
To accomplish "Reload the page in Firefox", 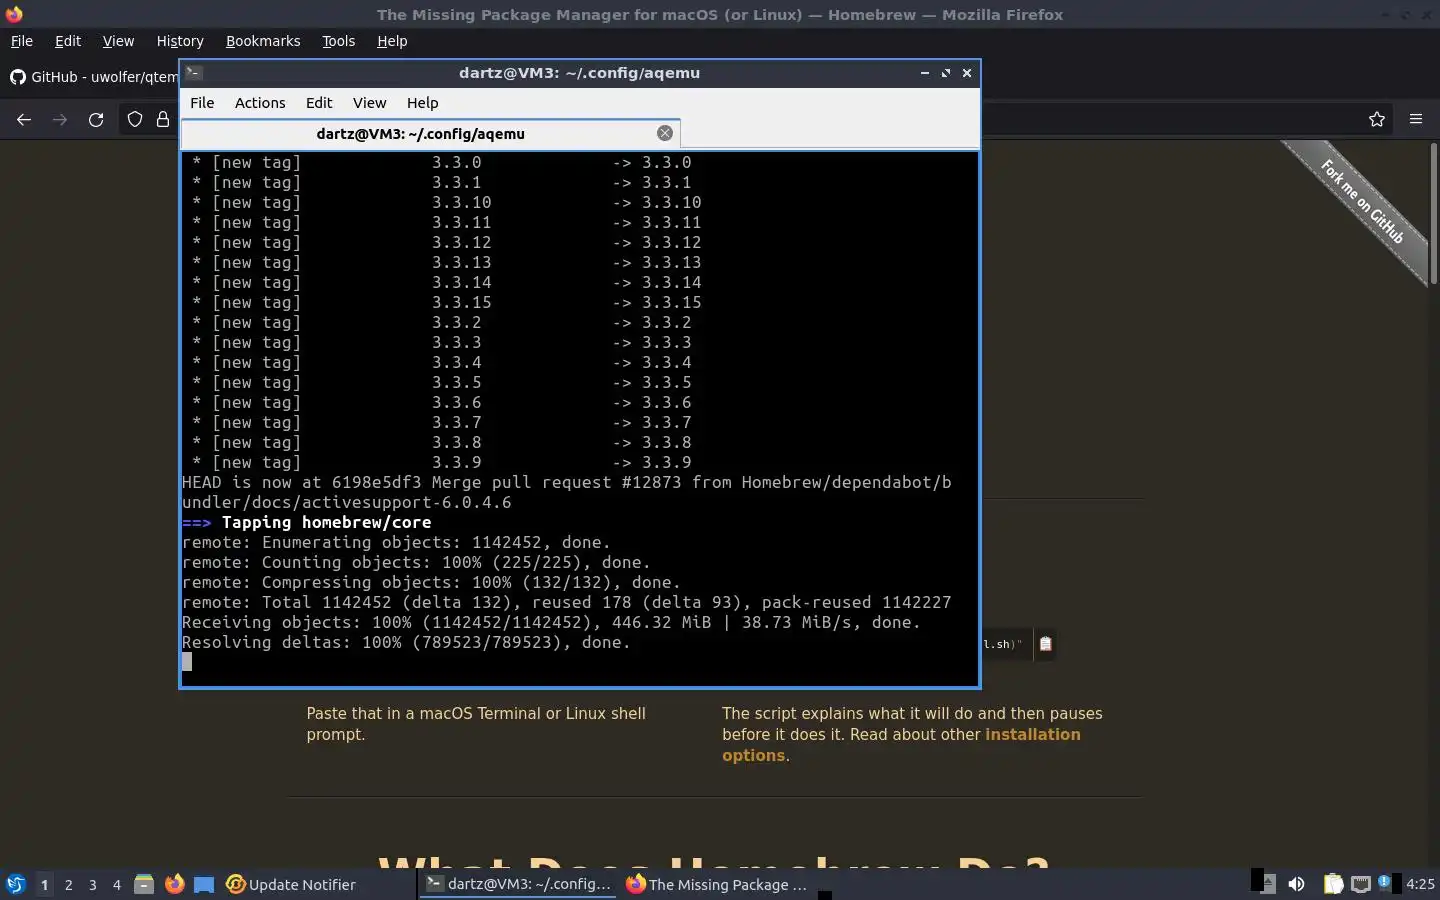I will [96, 119].
